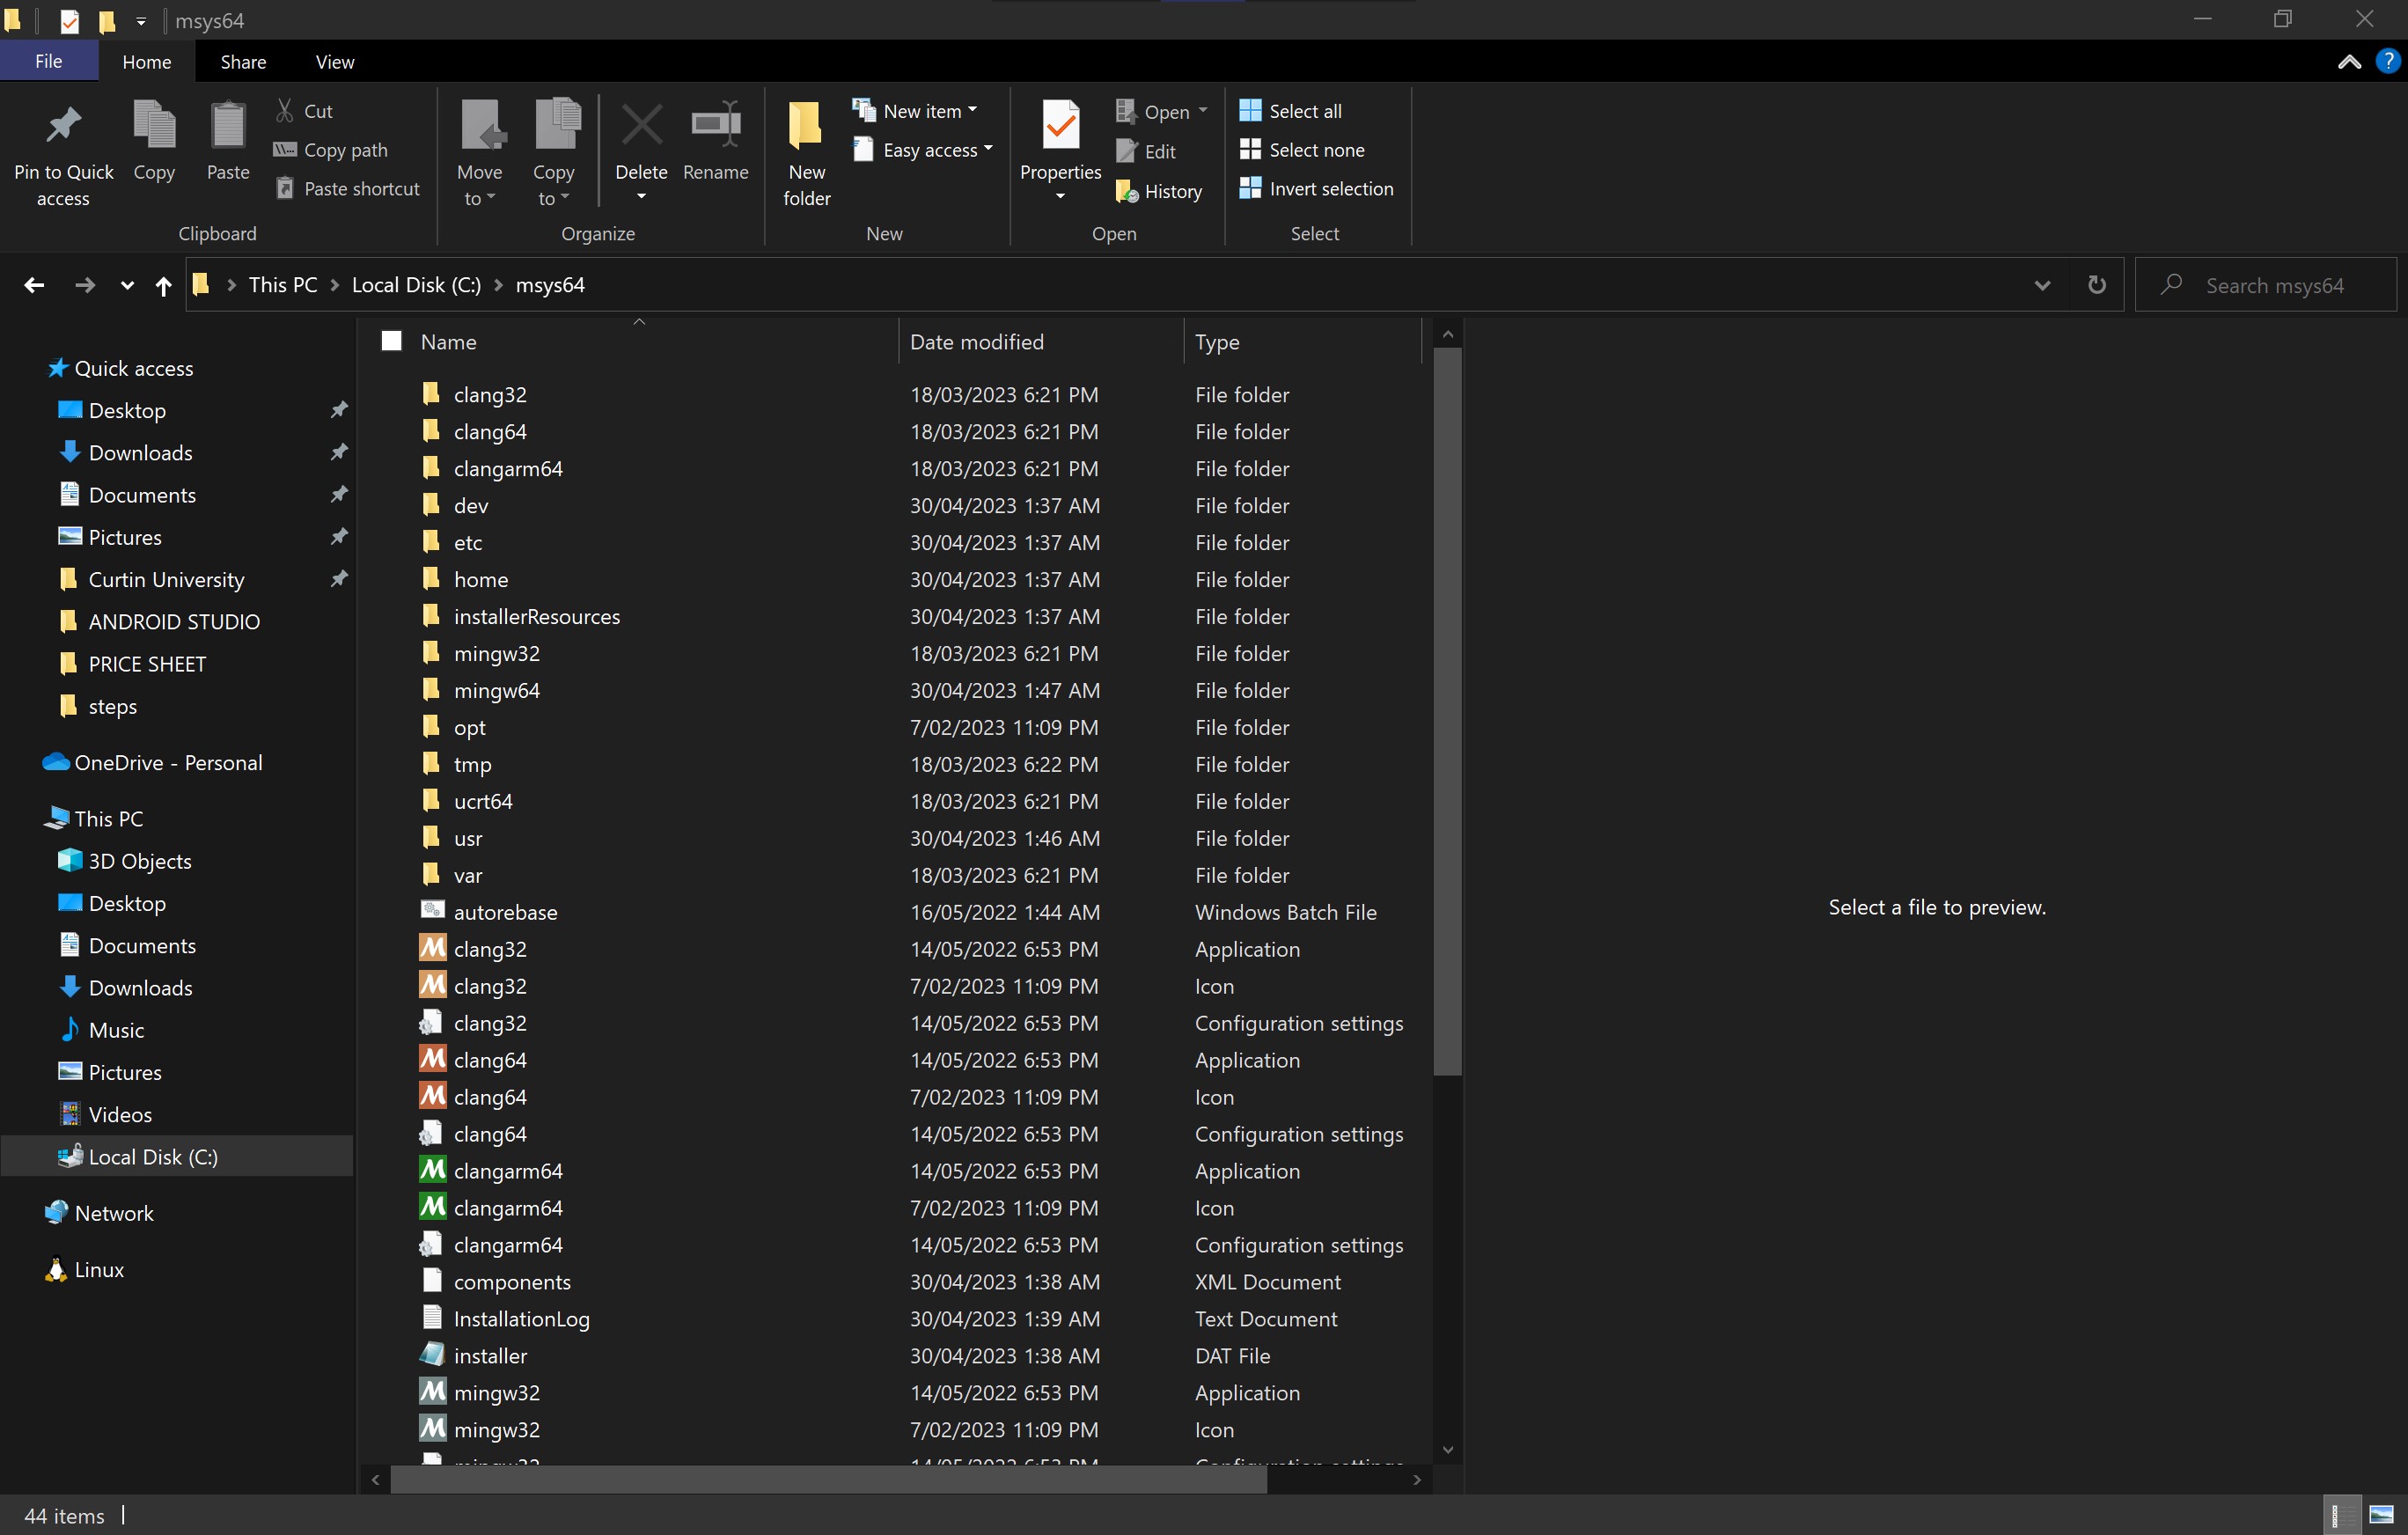Go back with the left arrow
Image resolution: width=2408 pixels, height=1535 pixels.
[x=34, y=285]
